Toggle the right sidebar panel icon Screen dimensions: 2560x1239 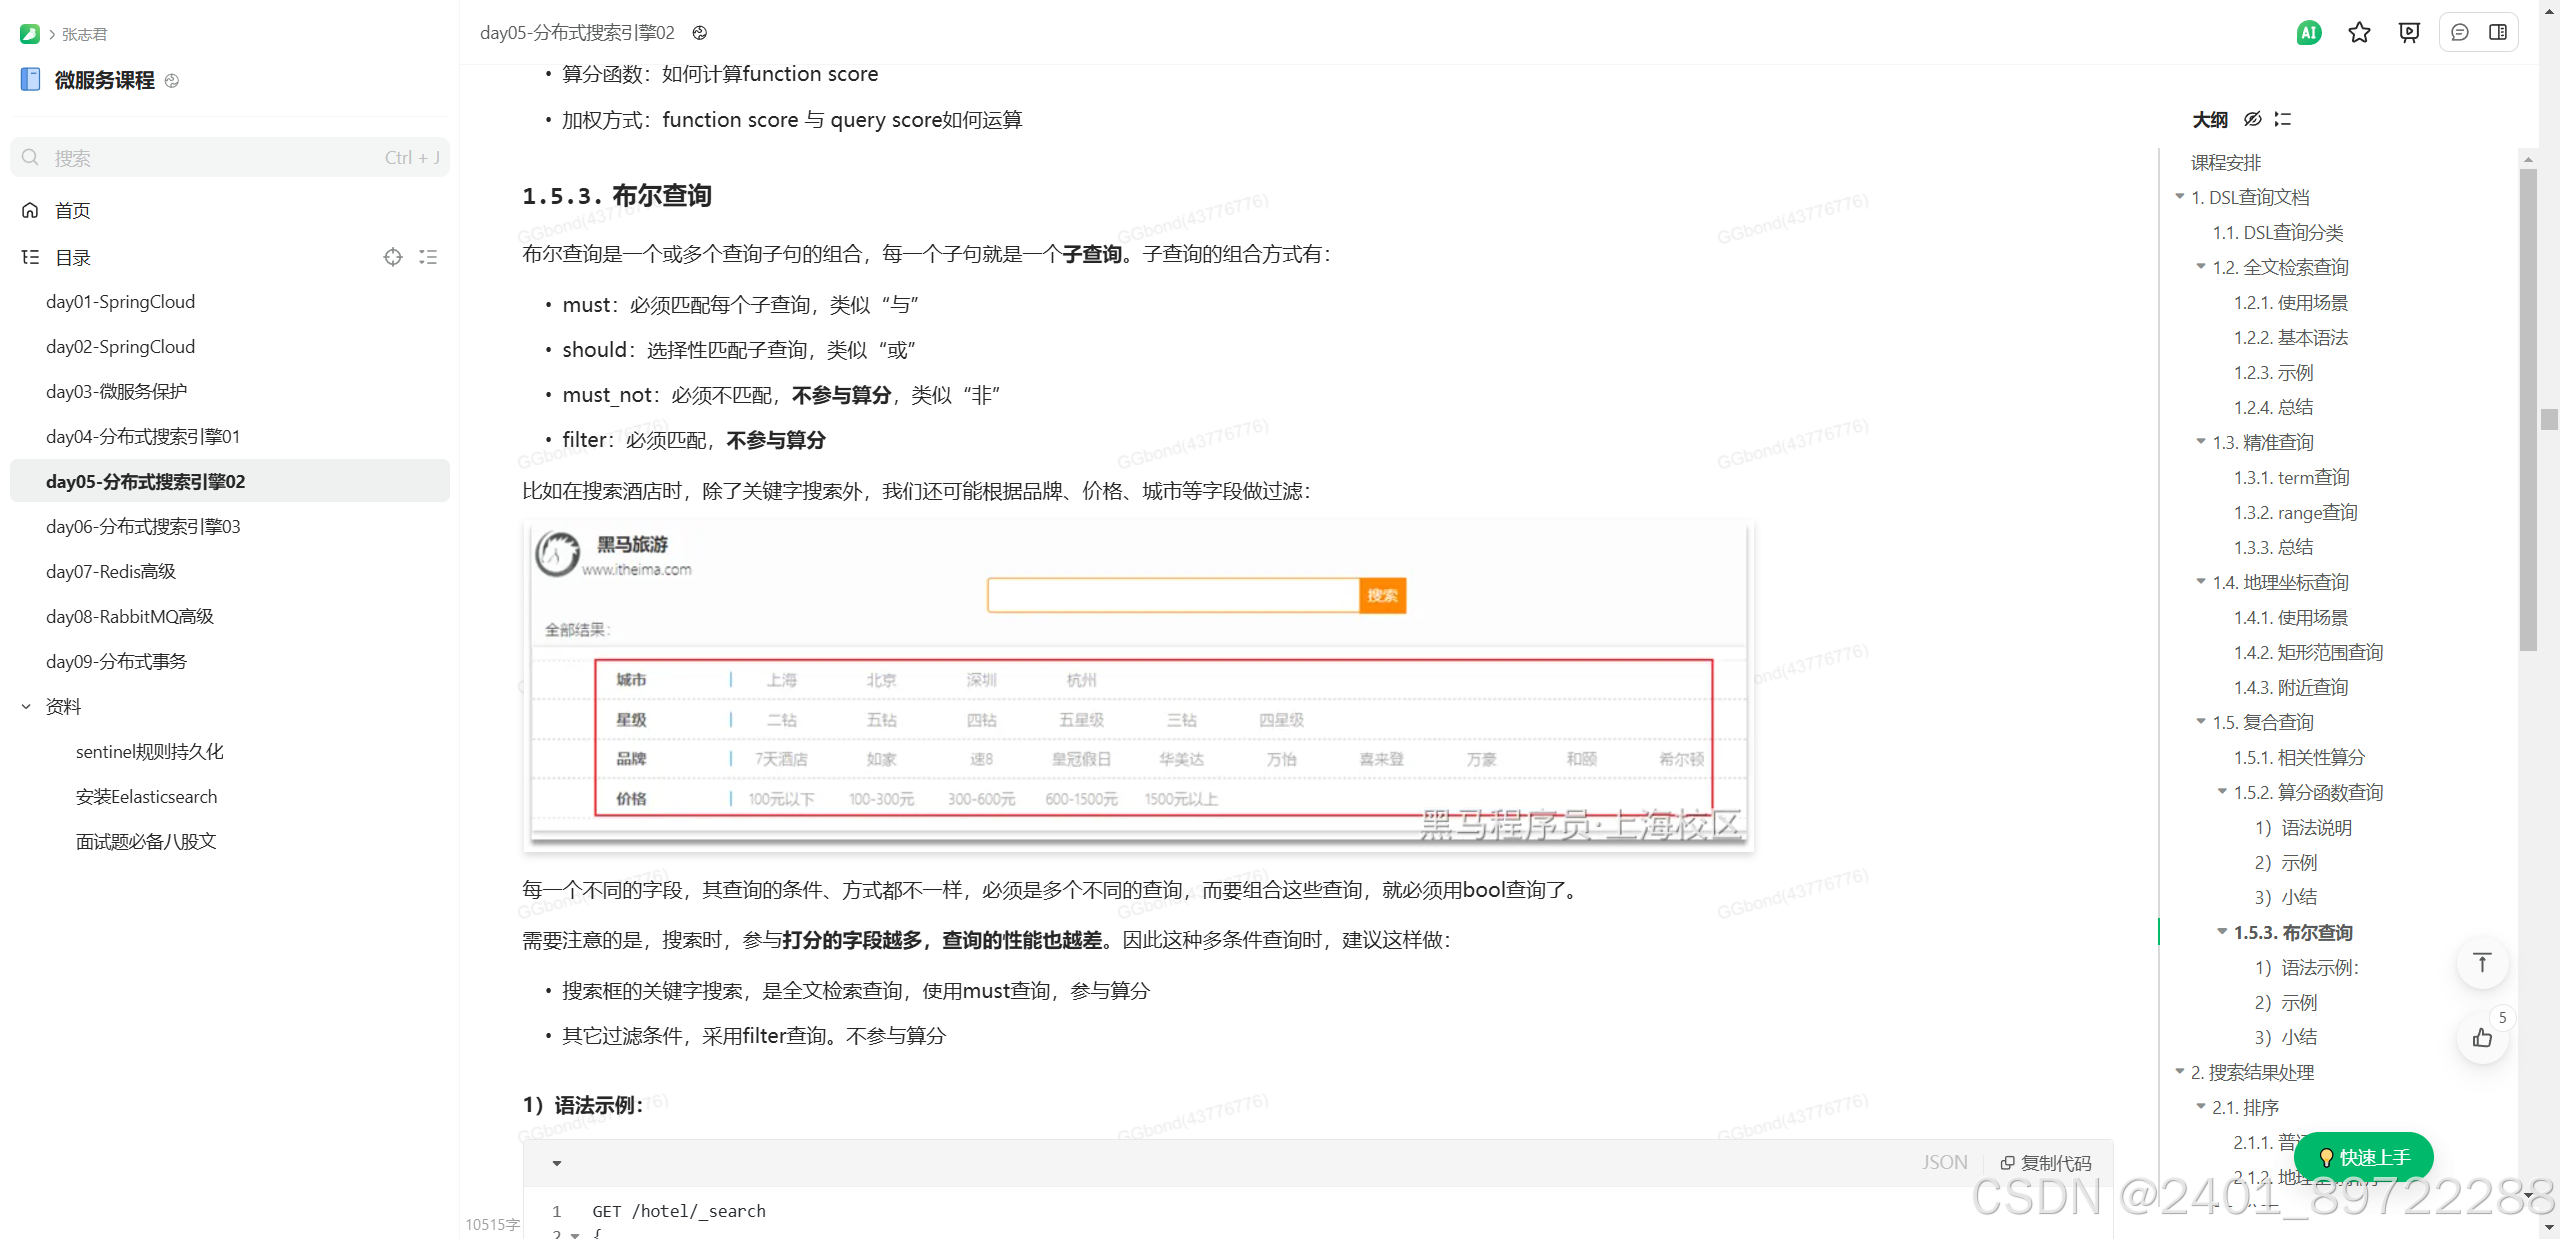(x=2498, y=33)
